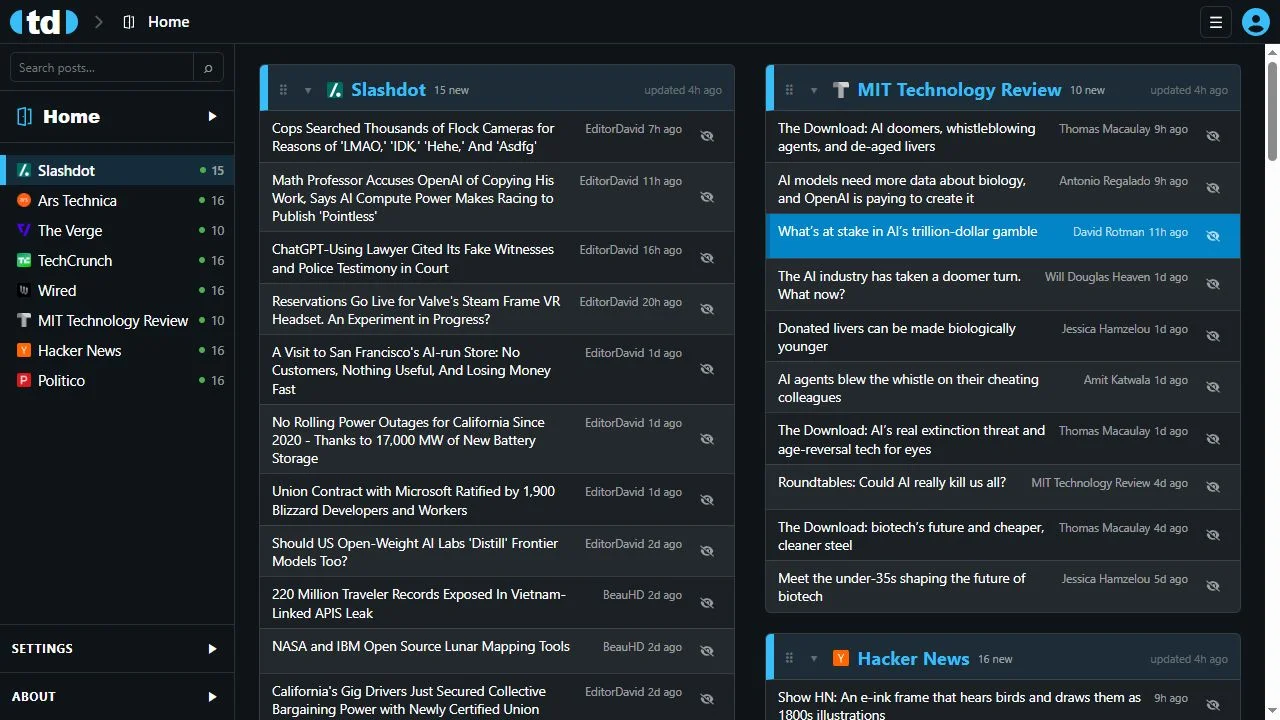Select Wired feed in sidebar
The height and width of the screenshot is (720, 1280).
117,291
